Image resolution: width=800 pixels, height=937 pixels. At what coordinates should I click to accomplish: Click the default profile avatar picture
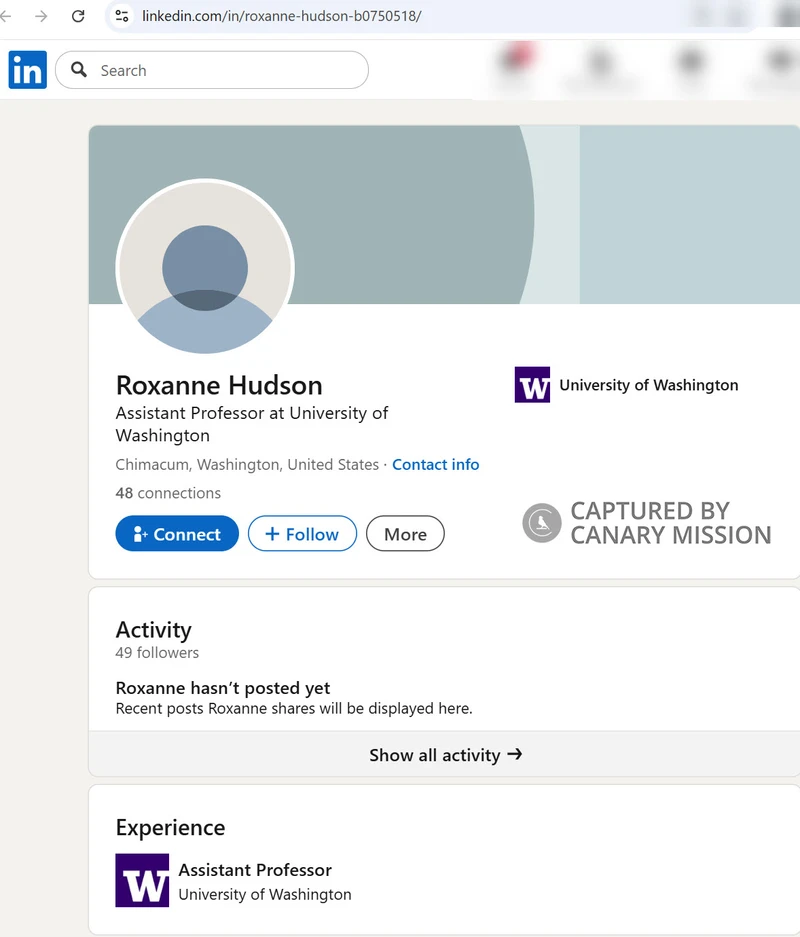(x=205, y=268)
